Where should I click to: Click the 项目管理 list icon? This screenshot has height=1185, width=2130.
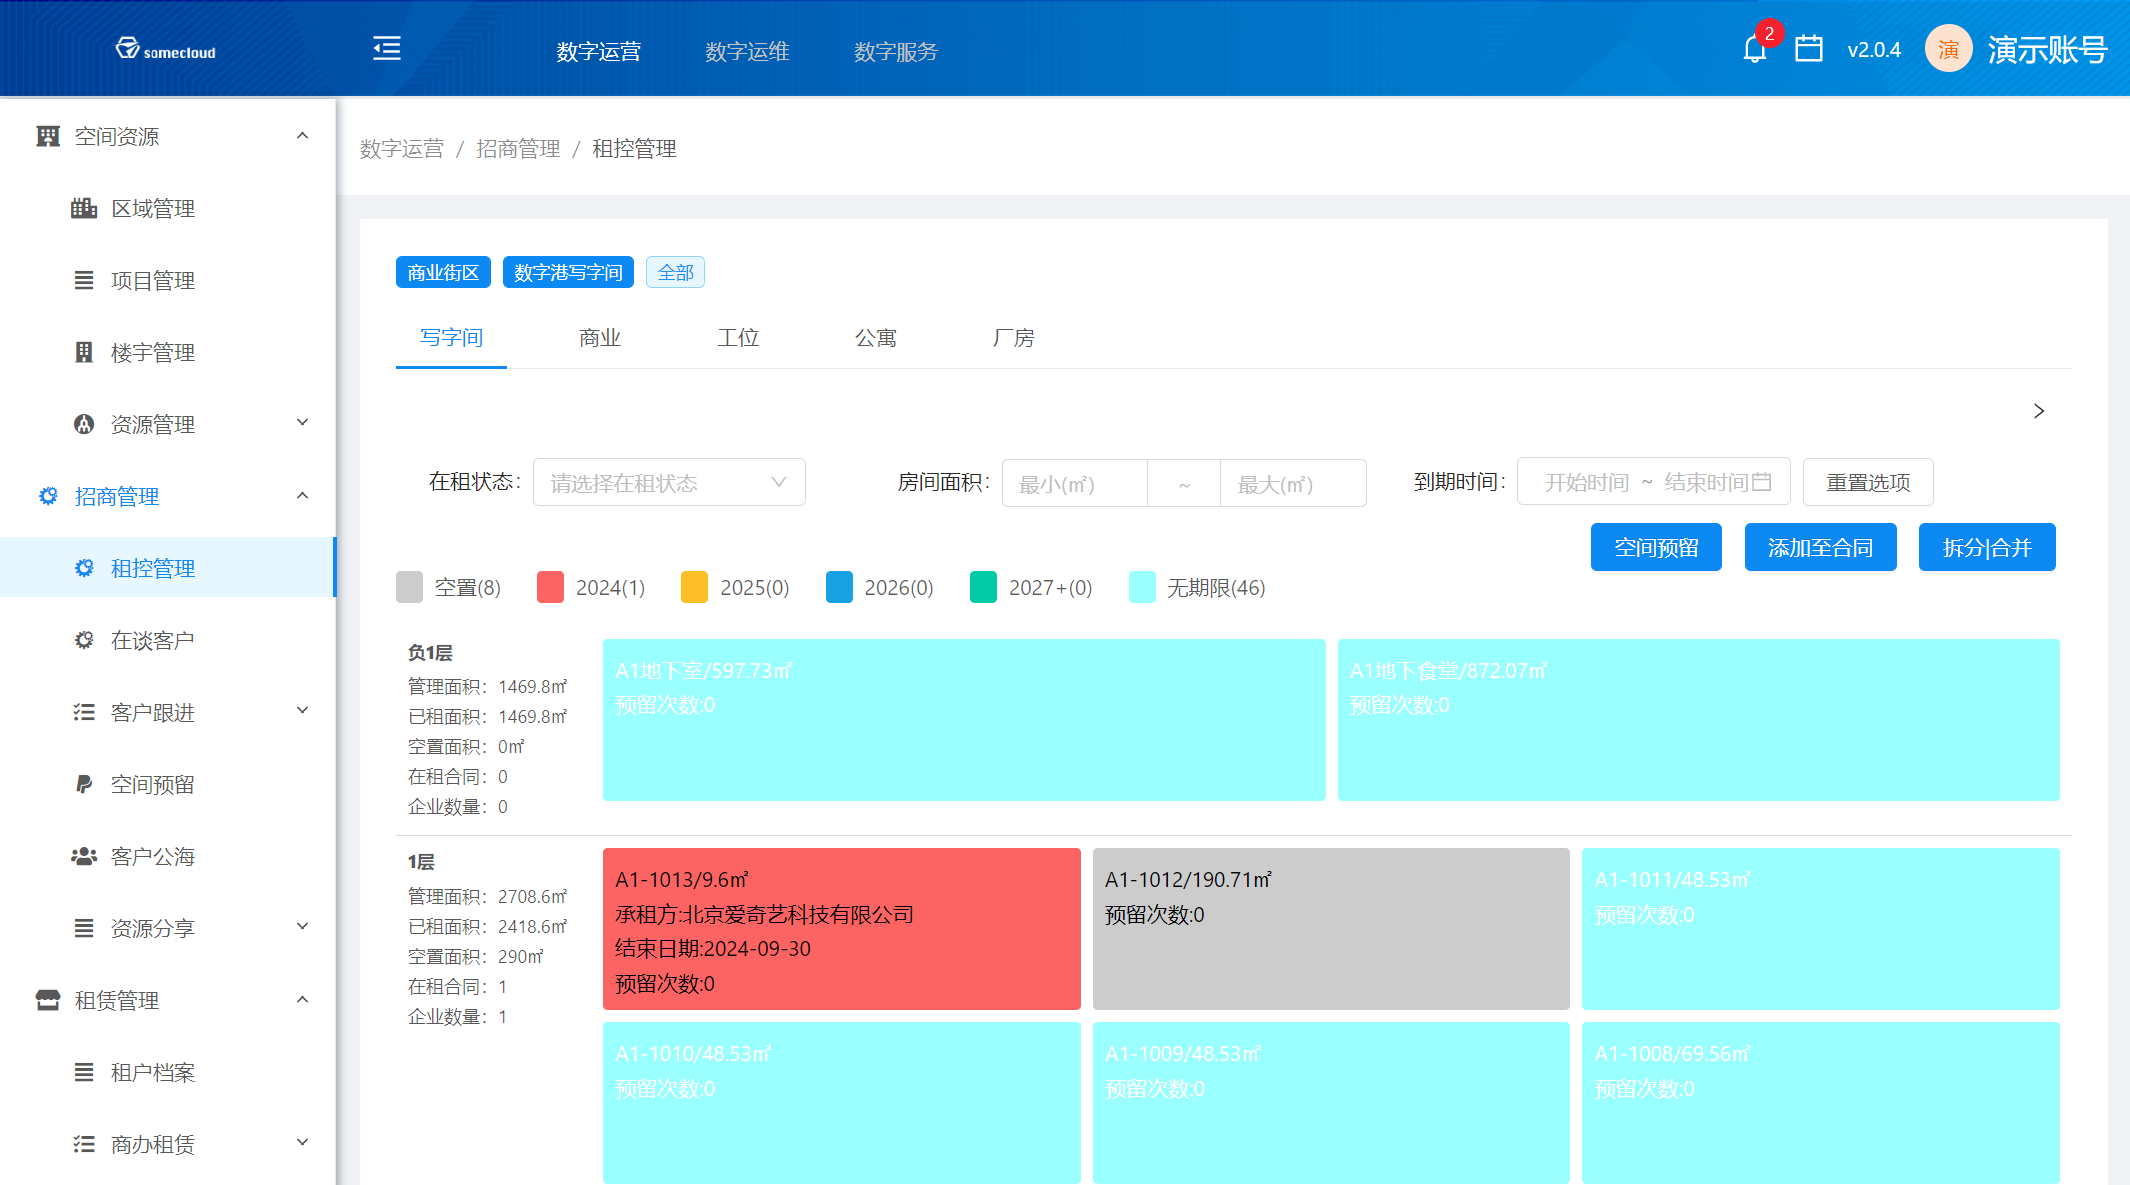(x=84, y=280)
